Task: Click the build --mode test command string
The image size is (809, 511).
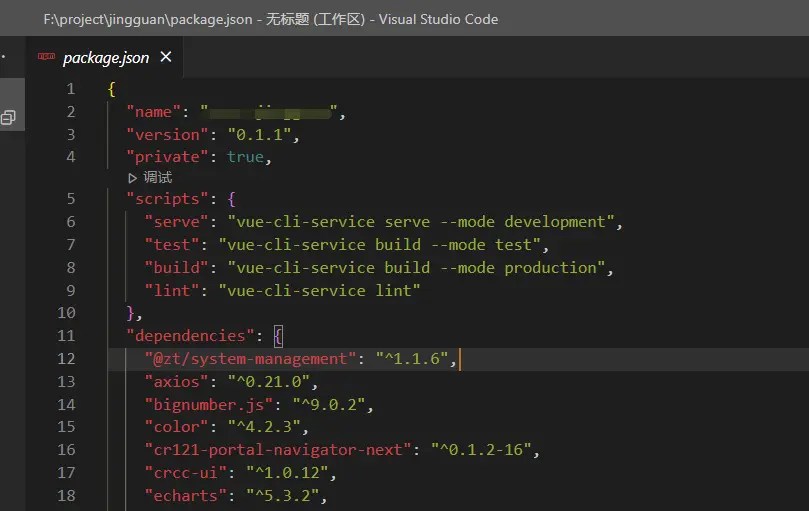Action: (379, 245)
